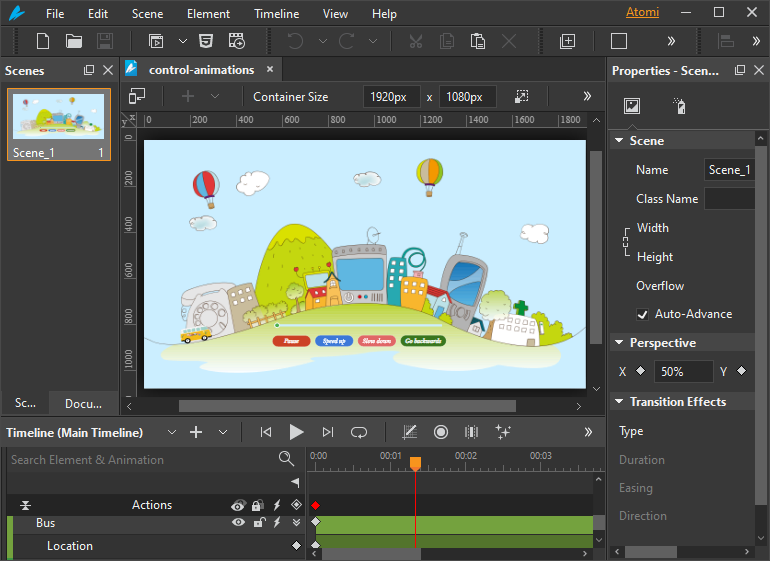770x561 pixels.
Task: Click the Export to HTML5 icon
Action: [205, 41]
